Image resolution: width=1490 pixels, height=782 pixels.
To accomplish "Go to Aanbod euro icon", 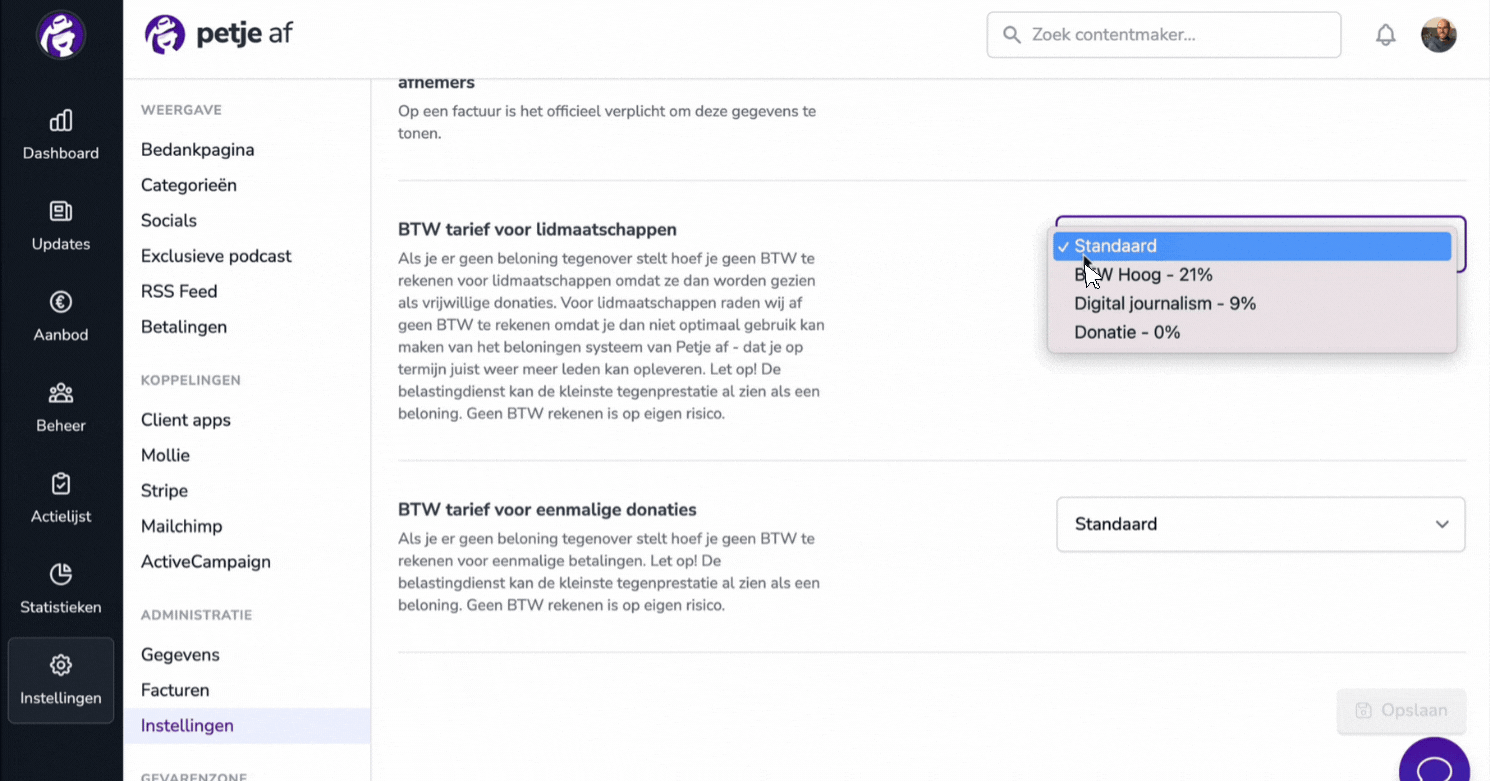I will tap(61, 302).
